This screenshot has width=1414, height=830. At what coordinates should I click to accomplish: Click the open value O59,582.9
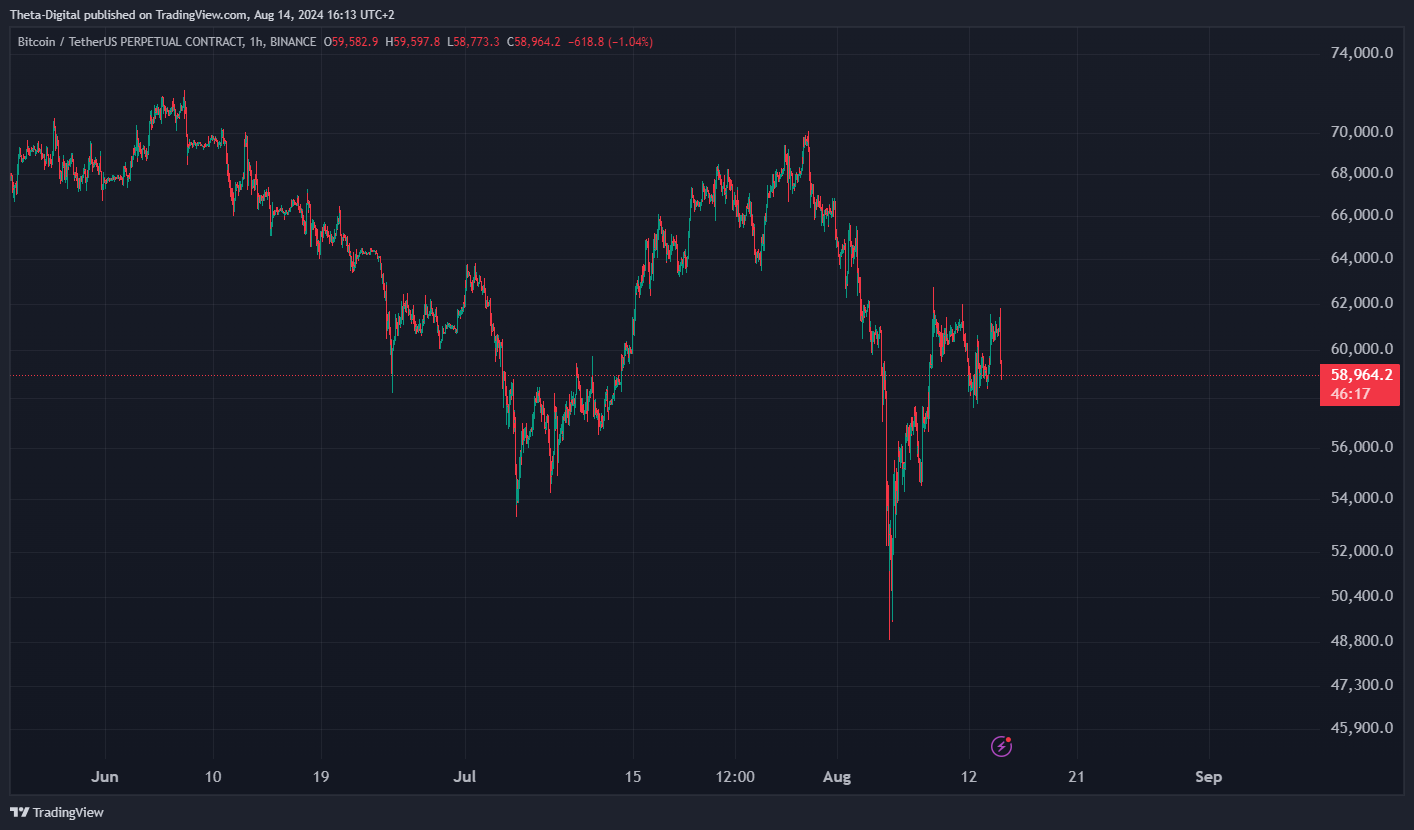click(x=351, y=42)
